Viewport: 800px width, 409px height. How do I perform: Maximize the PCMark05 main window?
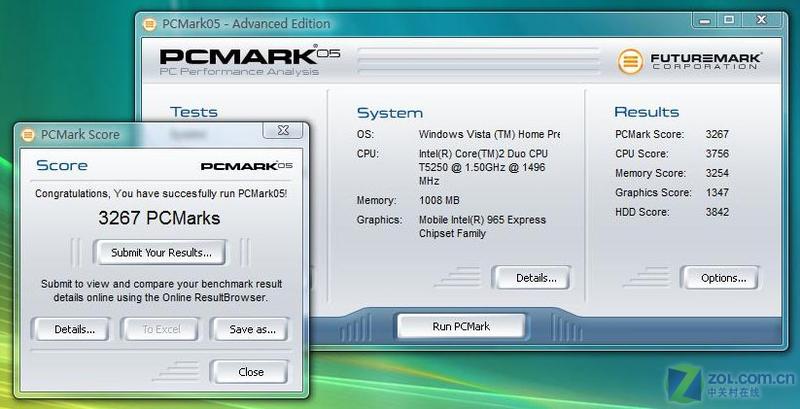[x=729, y=20]
